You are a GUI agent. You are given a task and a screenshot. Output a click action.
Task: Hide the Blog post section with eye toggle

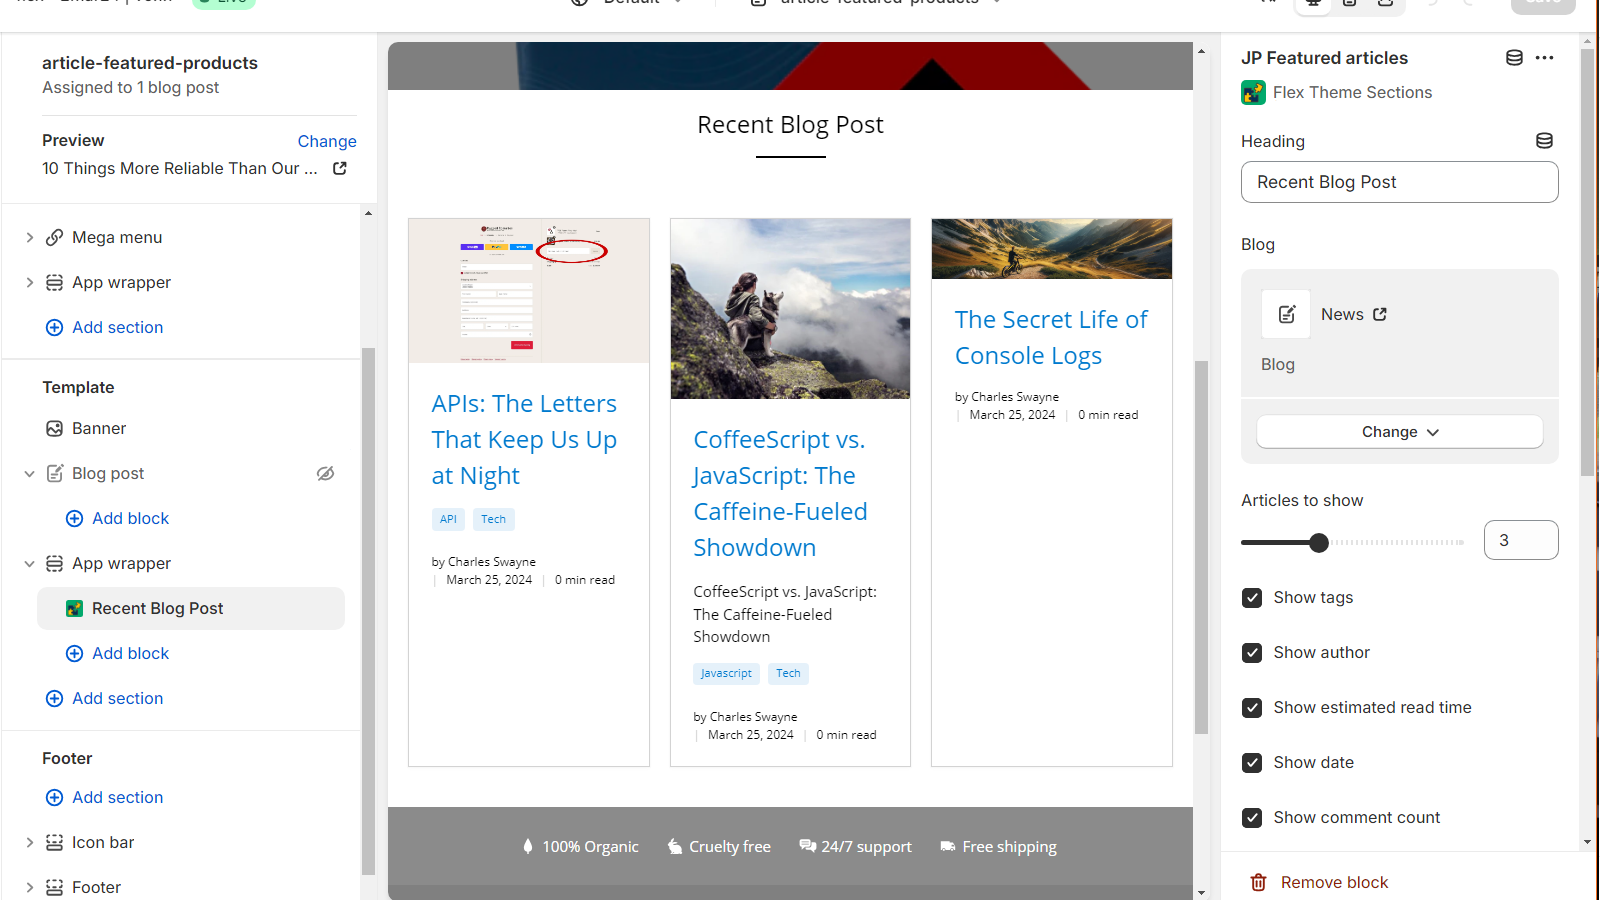(x=325, y=473)
